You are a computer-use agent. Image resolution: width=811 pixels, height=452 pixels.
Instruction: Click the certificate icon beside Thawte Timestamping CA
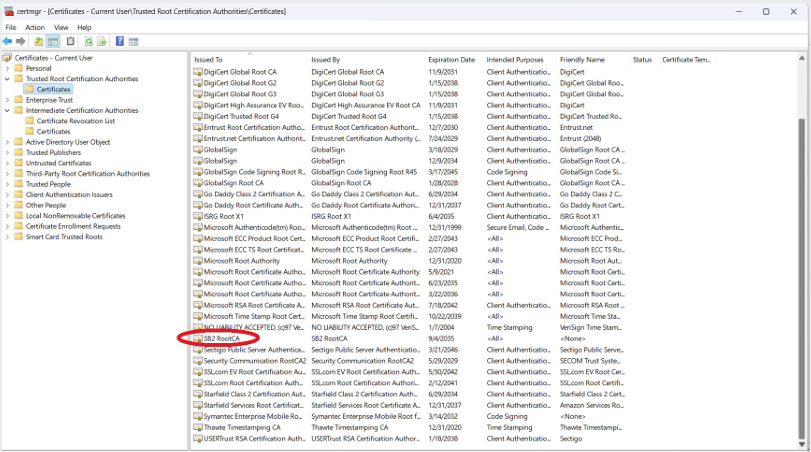[x=198, y=428]
